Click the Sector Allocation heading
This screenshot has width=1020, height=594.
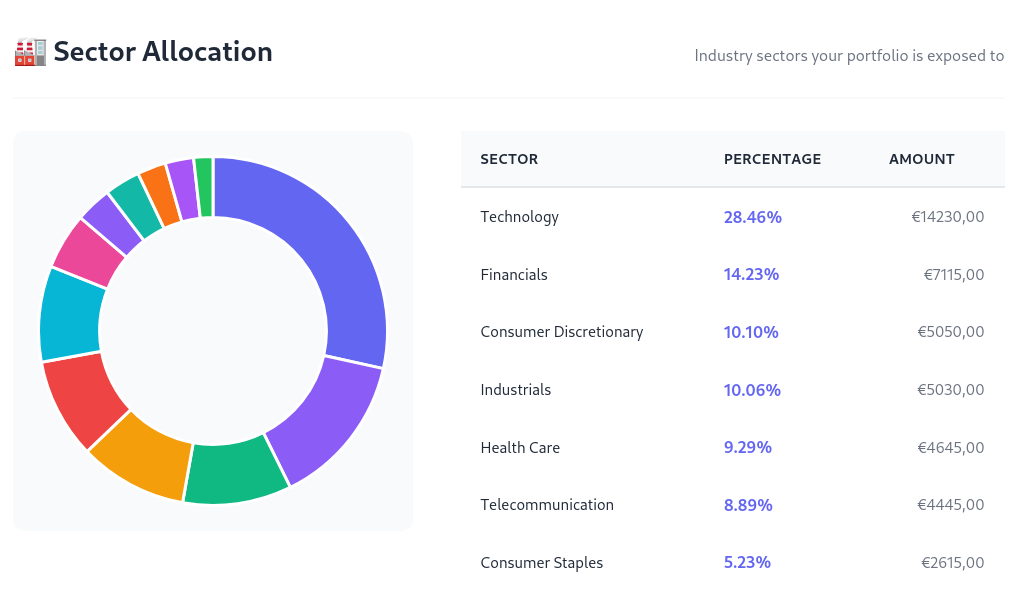pyautogui.click(x=163, y=51)
